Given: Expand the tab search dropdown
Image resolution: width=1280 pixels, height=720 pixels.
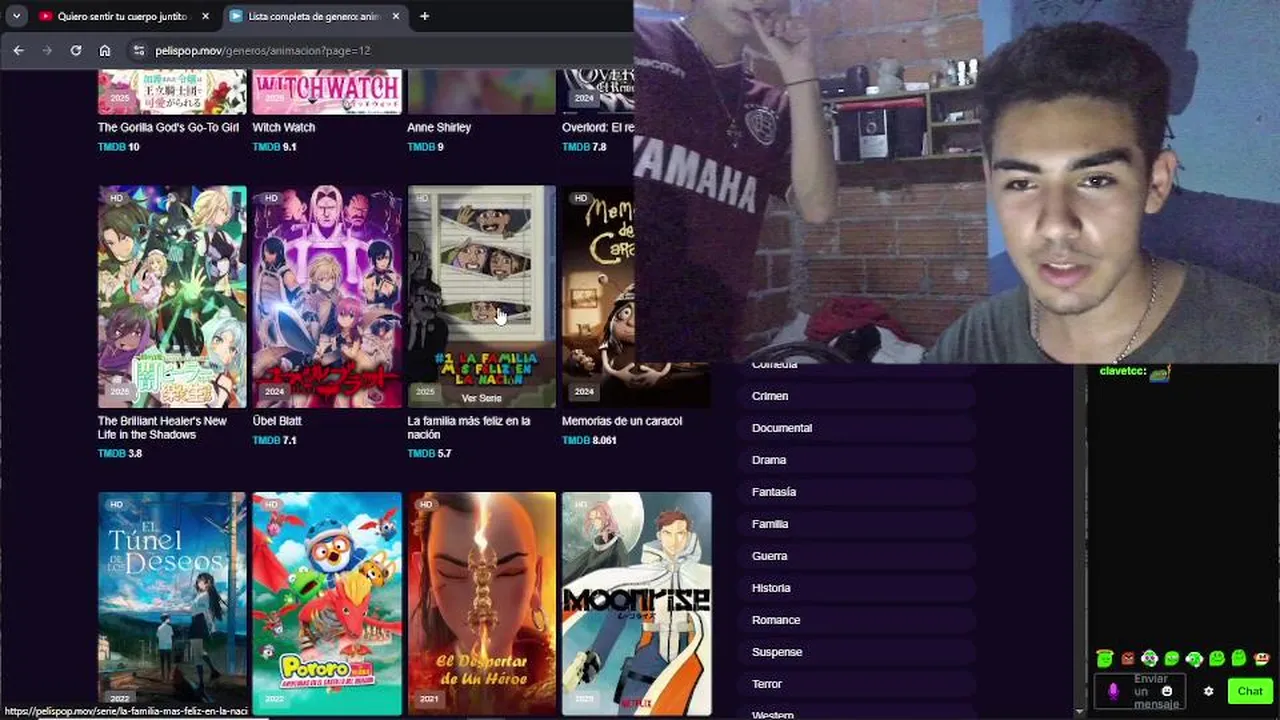Looking at the screenshot, I should tap(16, 16).
